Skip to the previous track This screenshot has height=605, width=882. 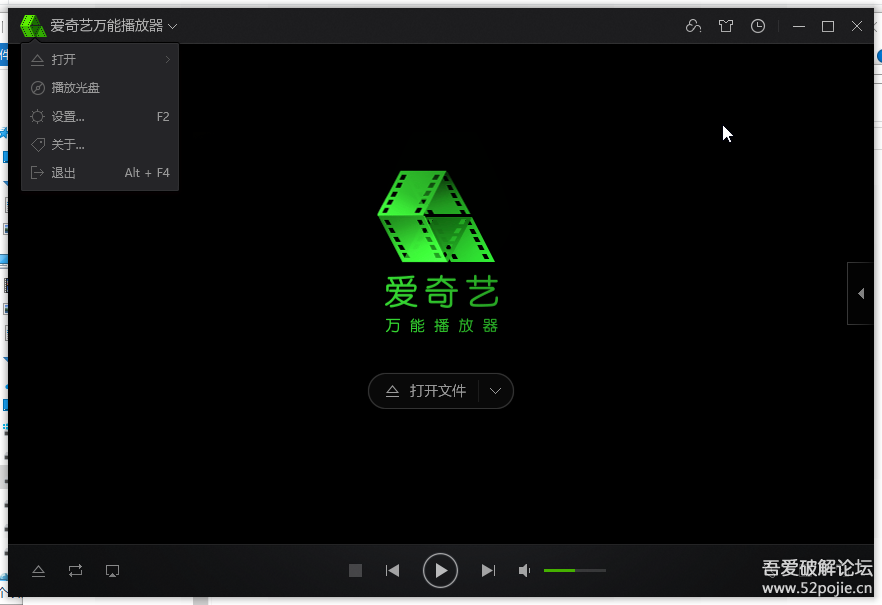click(393, 571)
